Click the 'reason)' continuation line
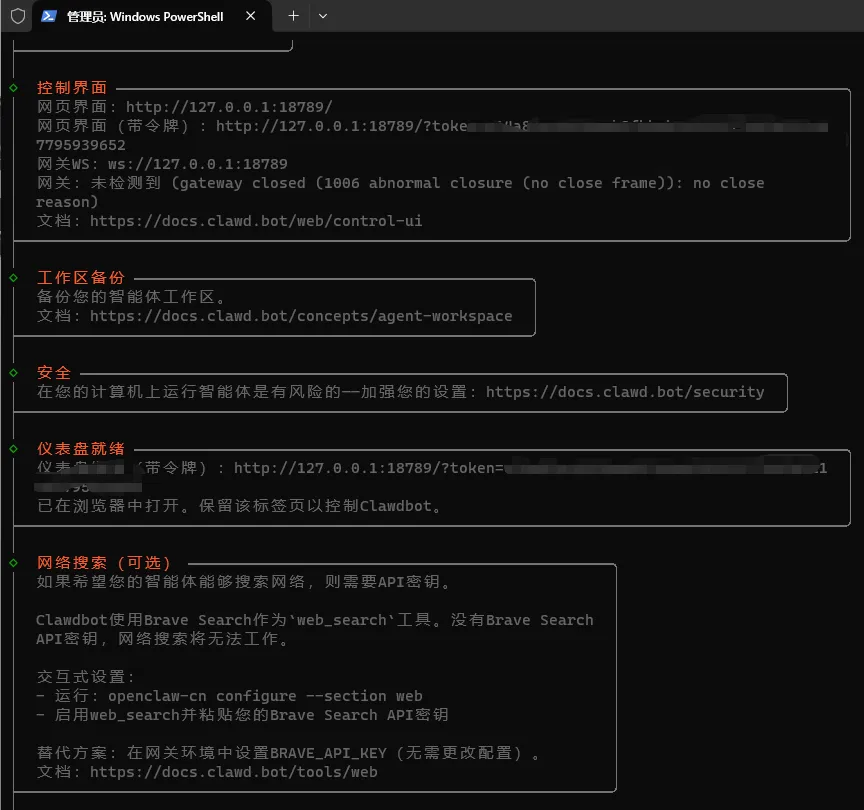The width and height of the screenshot is (864, 810). pos(67,202)
